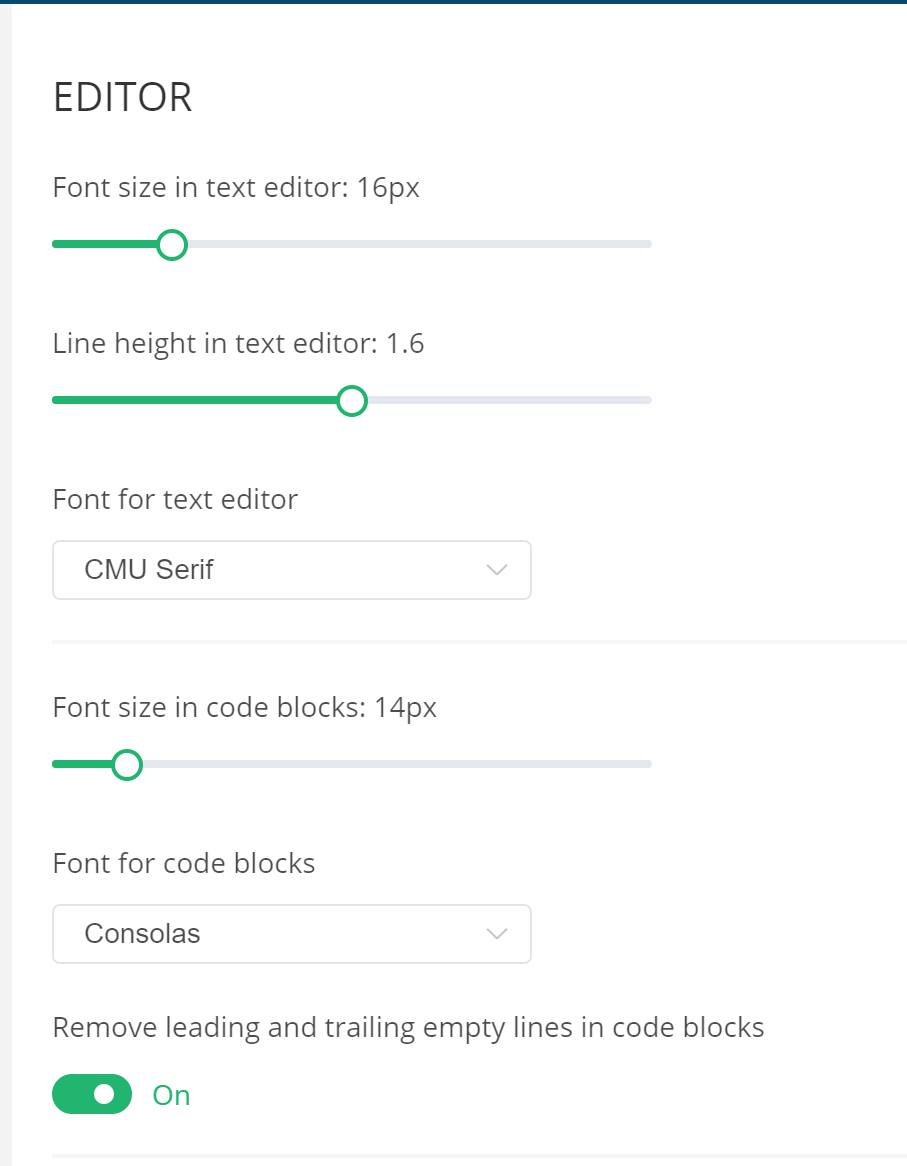Disable removing empty lines in code blocks

pyautogui.click(x=91, y=1094)
